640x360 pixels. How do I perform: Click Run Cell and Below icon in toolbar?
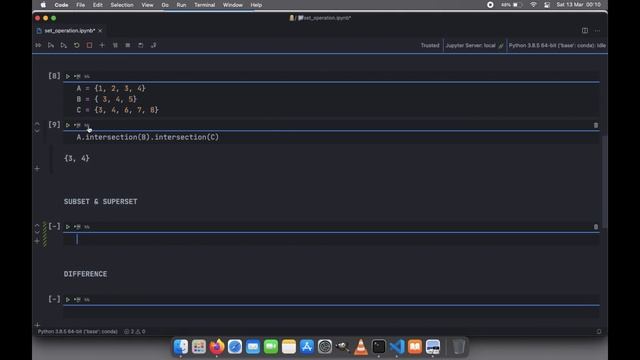(64, 45)
